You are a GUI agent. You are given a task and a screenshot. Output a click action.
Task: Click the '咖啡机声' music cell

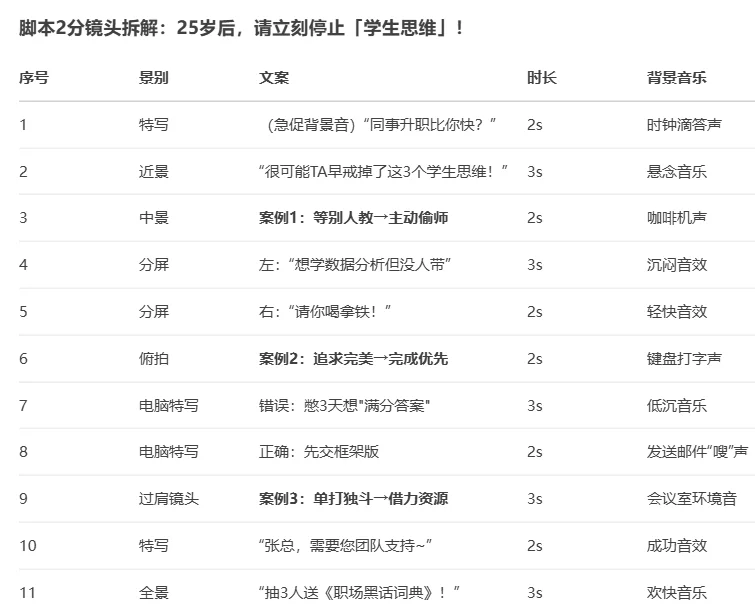[677, 218]
